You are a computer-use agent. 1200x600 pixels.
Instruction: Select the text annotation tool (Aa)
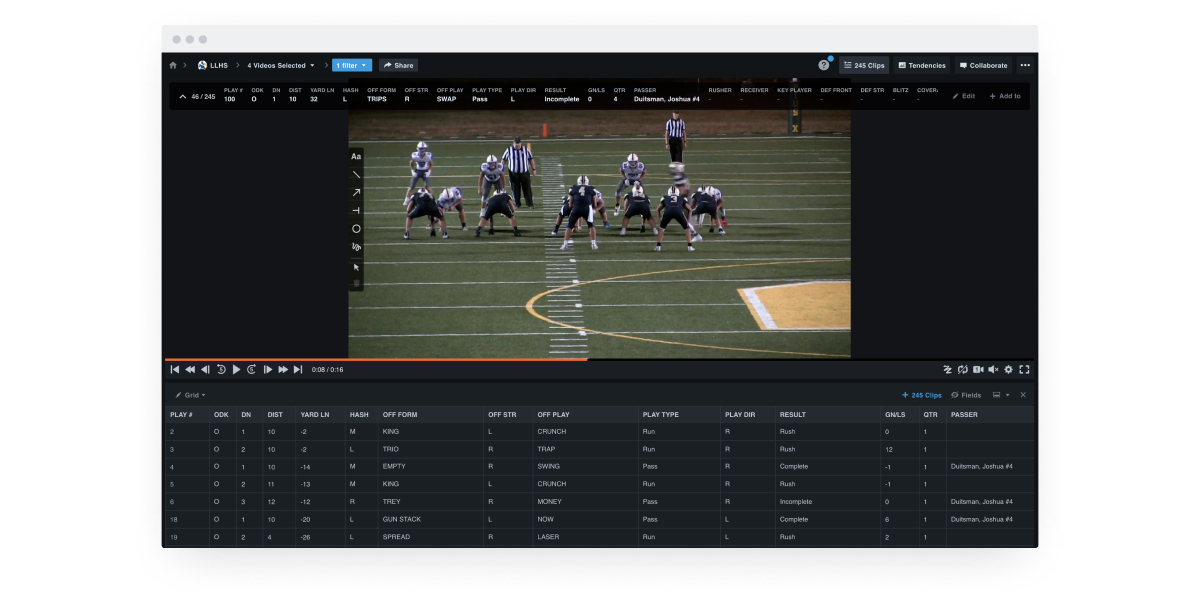(x=356, y=157)
